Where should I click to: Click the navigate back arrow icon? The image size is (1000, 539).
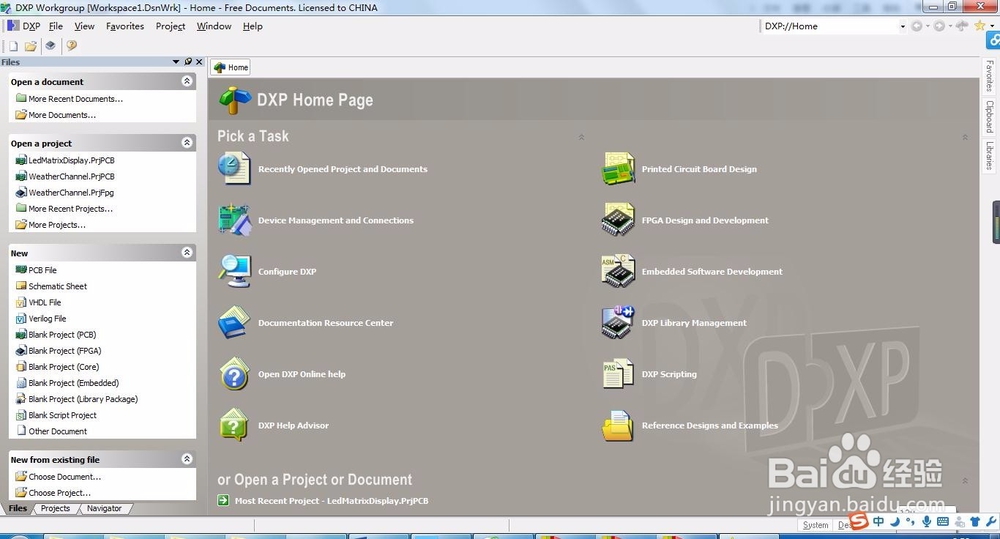click(x=917, y=26)
